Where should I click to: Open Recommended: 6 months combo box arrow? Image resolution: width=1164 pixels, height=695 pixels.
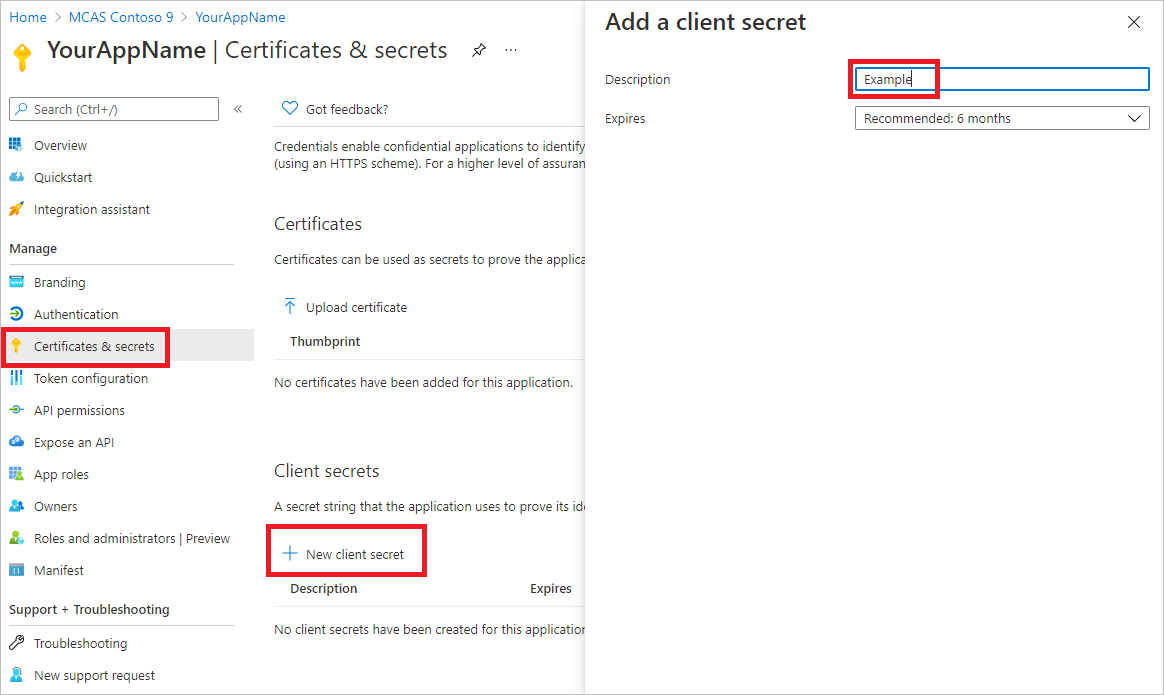[1134, 118]
